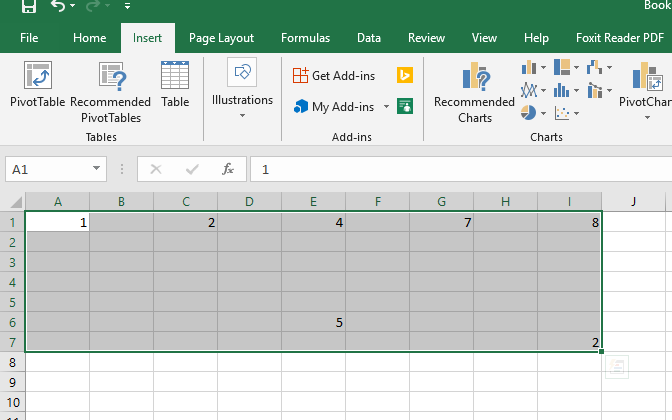The width and height of the screenshot is (672, 420).
Task: Select cell E6 containing 5
Action: click(313, 322)
